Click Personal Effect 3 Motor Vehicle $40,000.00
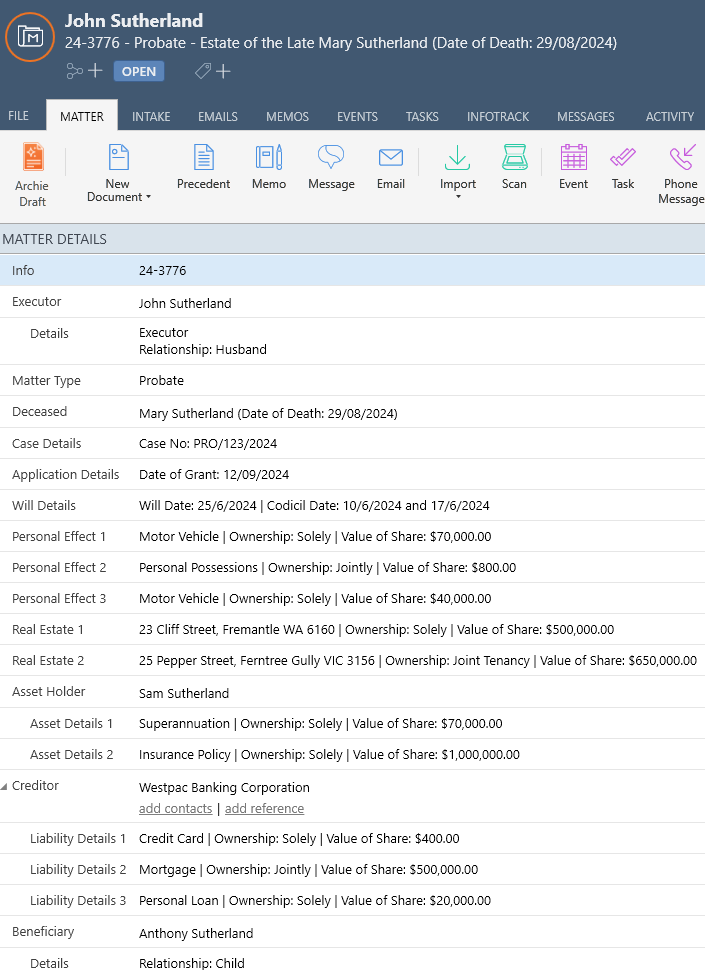The image size is (705, 970). click(352, 598)
